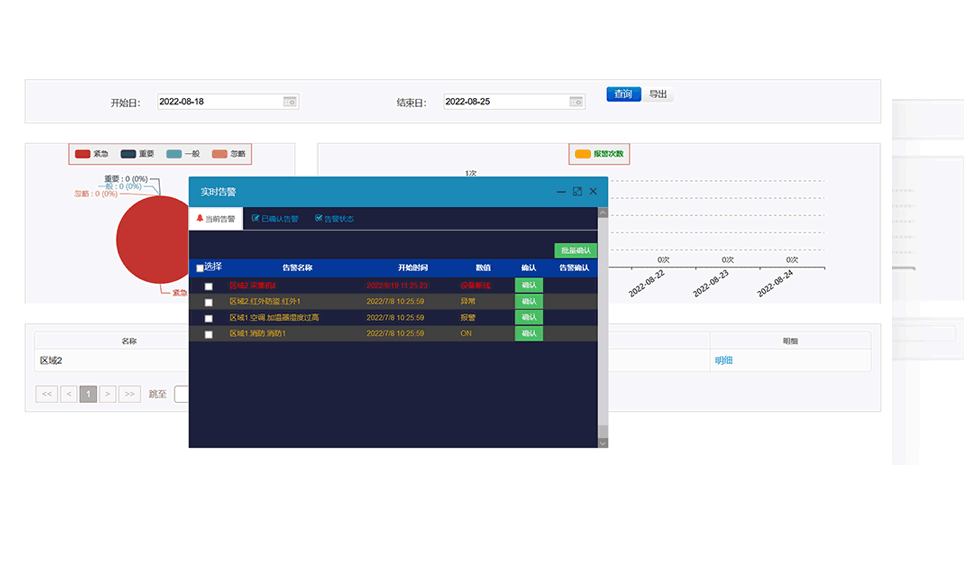Viewport: 975px width, 564px height.
Task: Check the 区域2 采集机 alarm row checkbox
Action: click(x=209, y=286)
